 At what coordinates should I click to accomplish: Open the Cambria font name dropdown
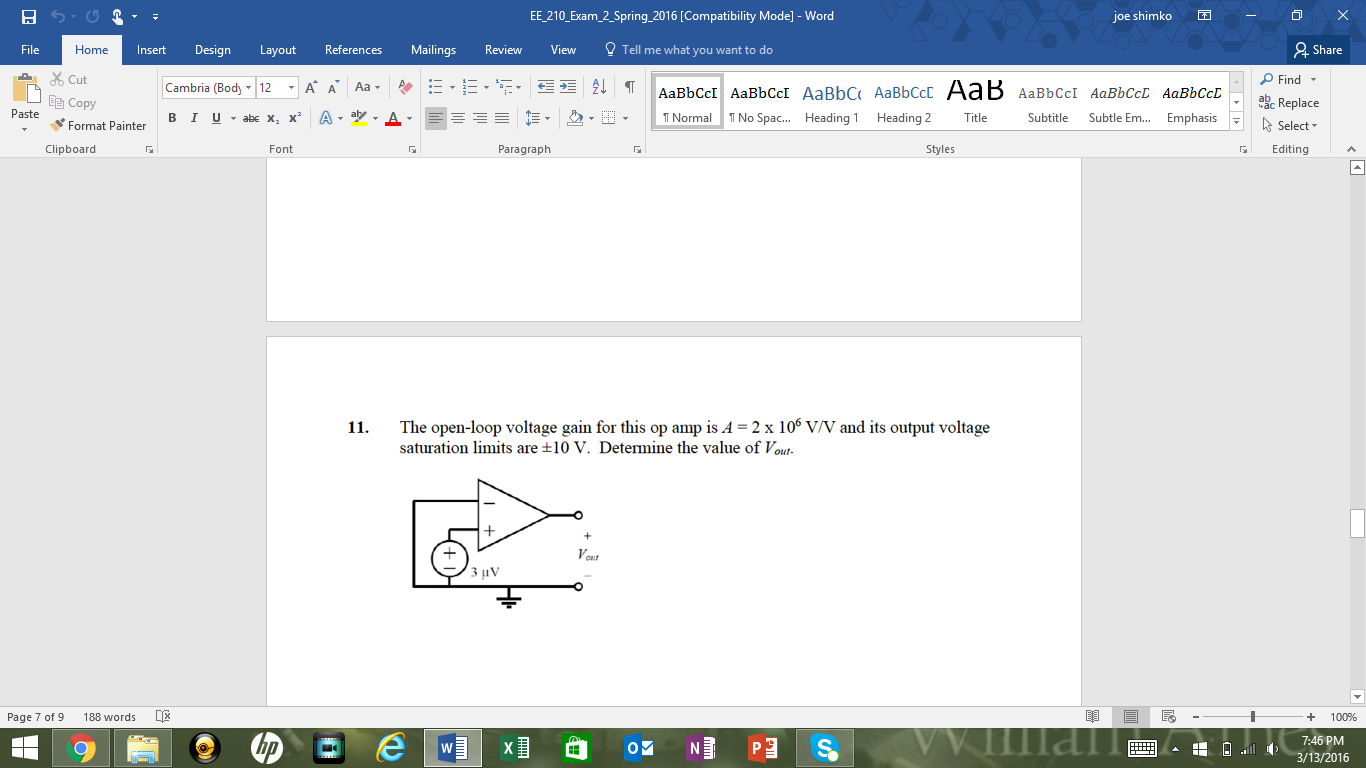[248, 87]
